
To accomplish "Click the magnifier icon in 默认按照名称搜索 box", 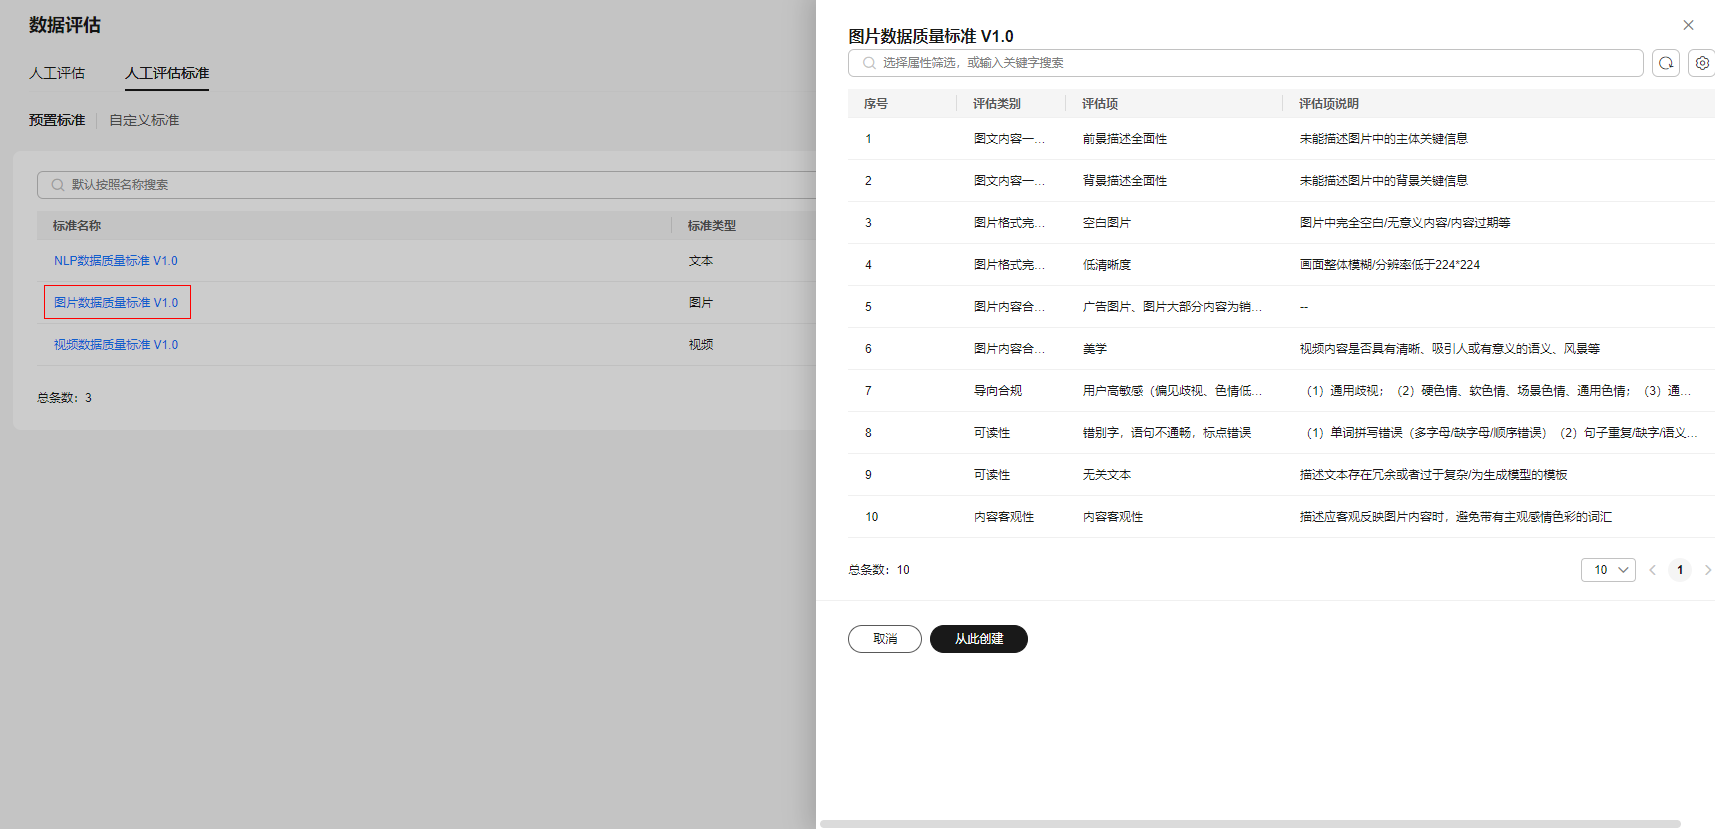I will point(58,185).
